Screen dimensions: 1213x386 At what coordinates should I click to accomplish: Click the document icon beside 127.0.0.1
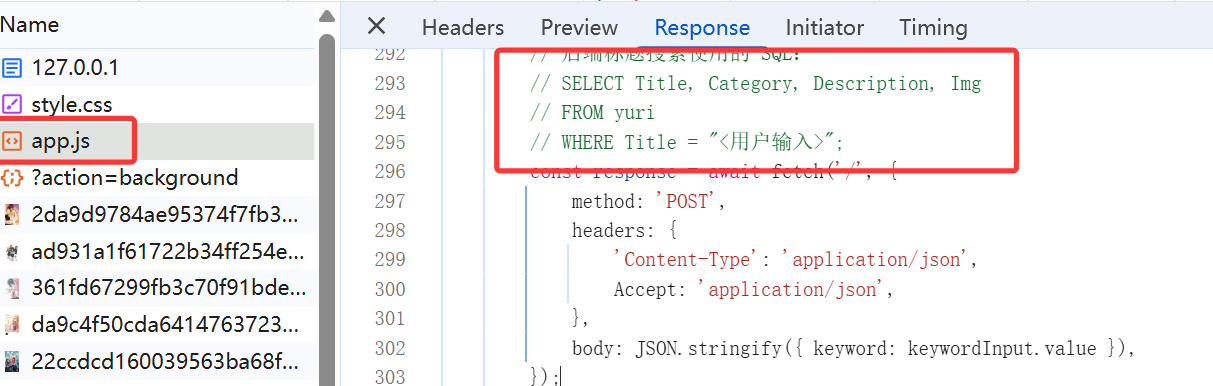point(12,68)
